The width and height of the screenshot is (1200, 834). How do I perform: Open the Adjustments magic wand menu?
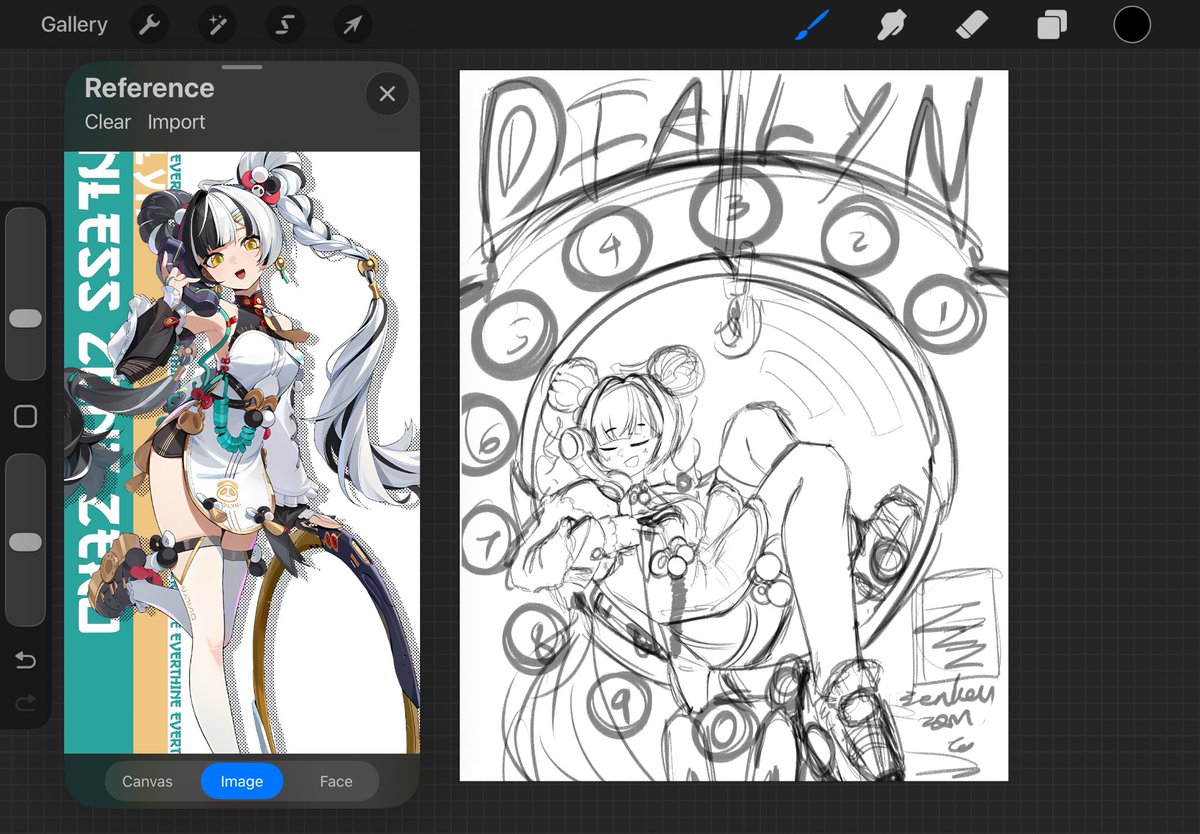coord(217,25)
